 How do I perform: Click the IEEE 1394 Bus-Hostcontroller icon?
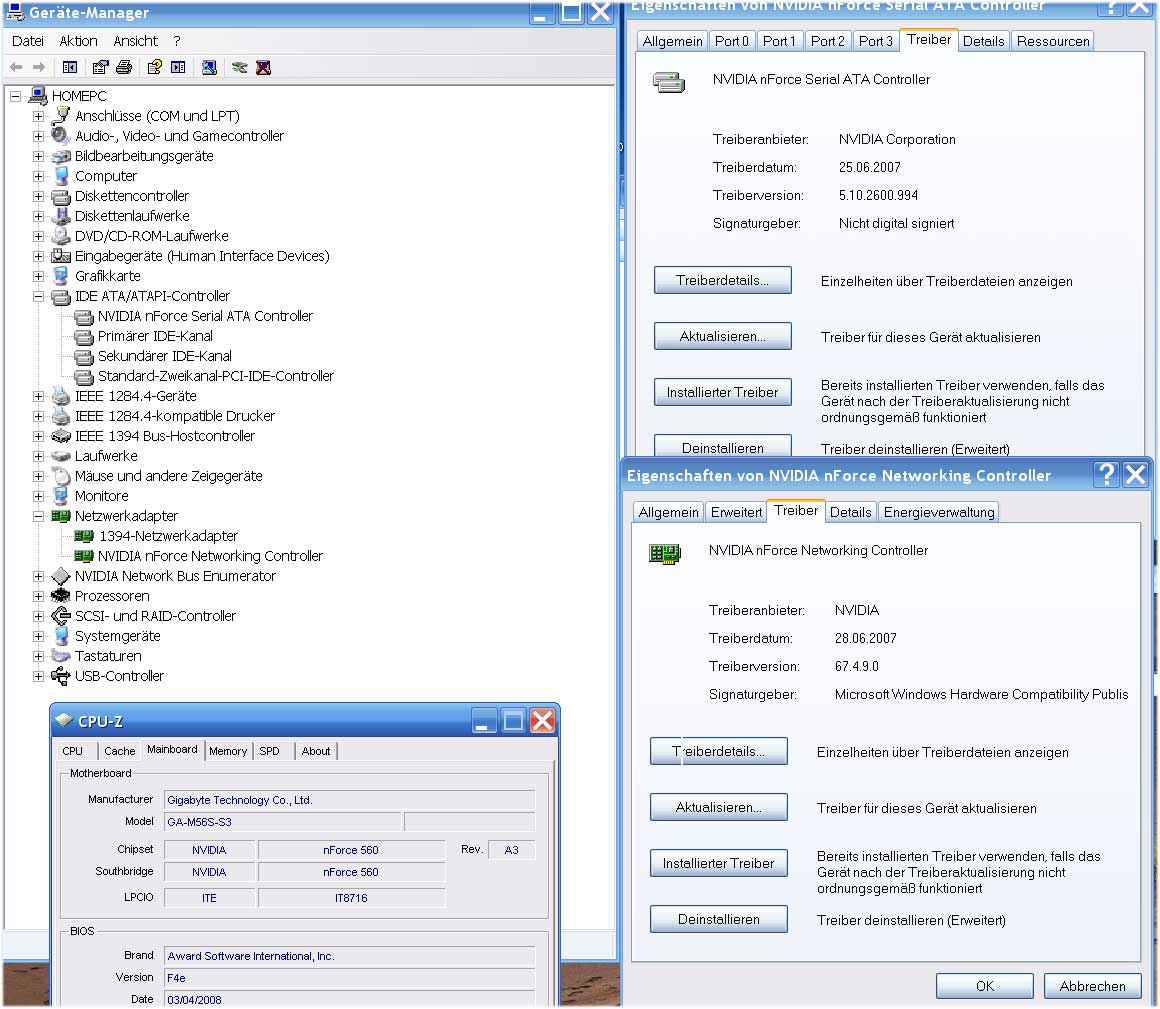tap(60, 436)
